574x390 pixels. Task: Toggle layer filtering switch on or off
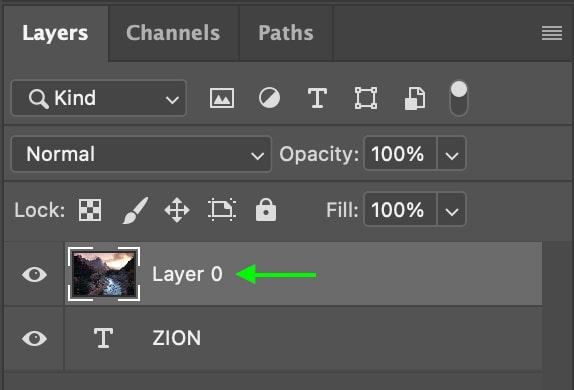tap(459, 98)
